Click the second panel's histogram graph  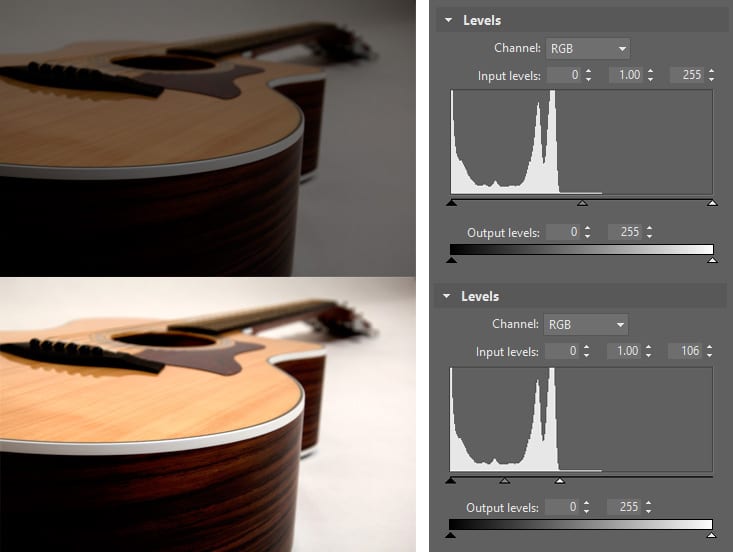581,419
